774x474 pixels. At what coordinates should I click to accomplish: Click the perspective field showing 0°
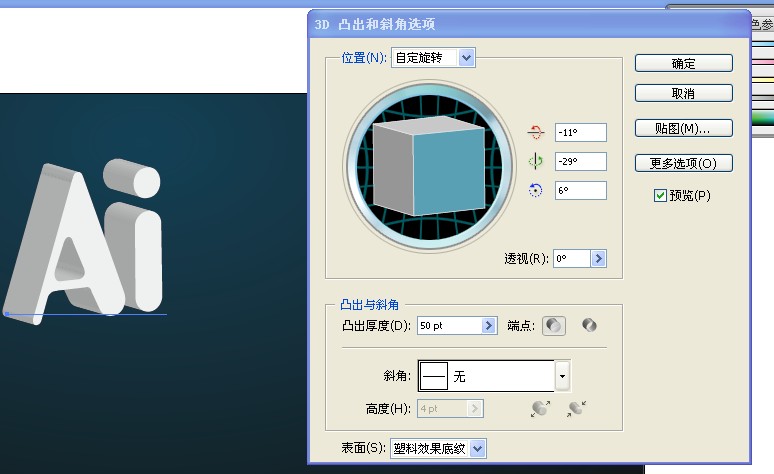click(572, 258)
